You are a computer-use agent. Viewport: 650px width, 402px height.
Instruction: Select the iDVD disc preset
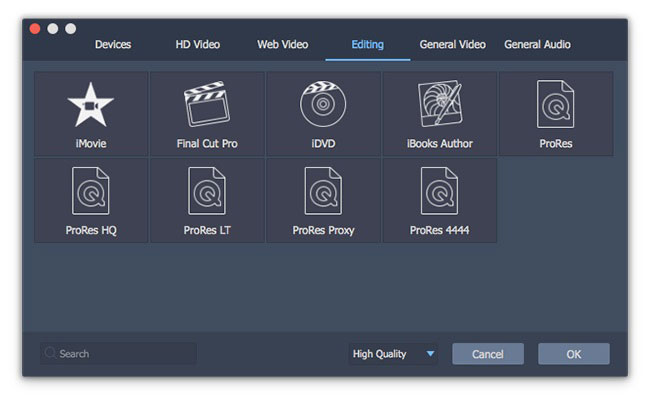click(323, 104)
